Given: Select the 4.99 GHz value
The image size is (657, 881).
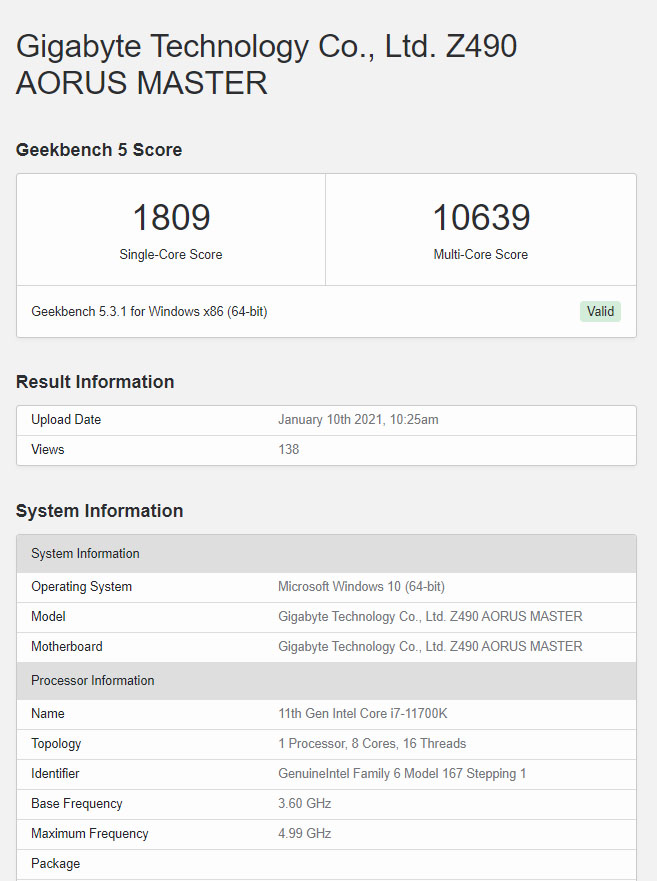Looking at the screenshot, I should tap(305, 833).
